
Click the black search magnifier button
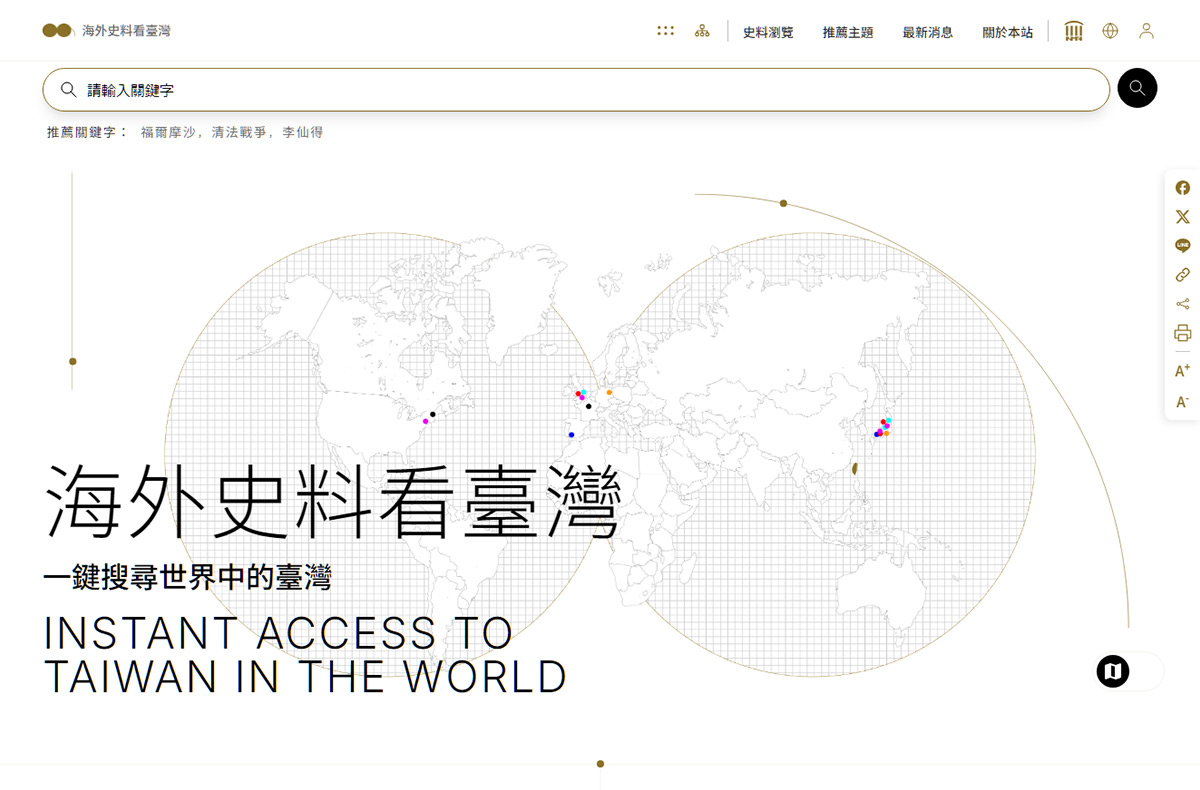pyautogui.click(x=1136, y=88)
